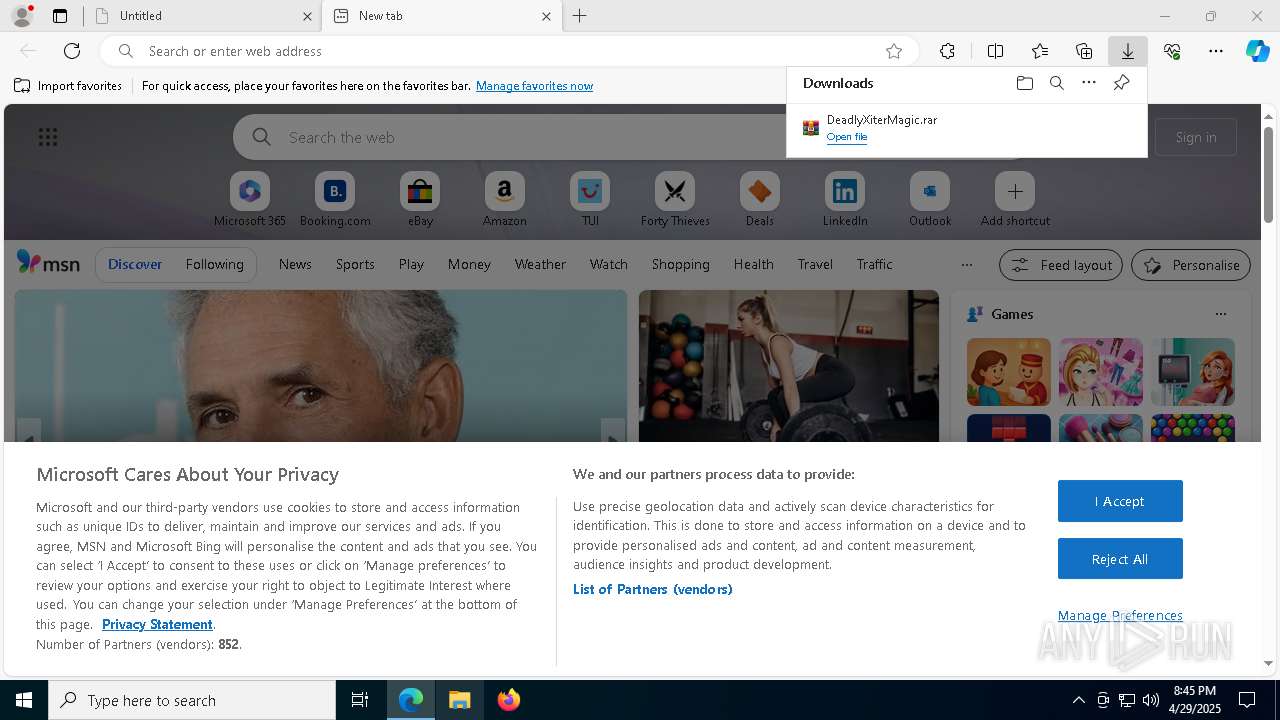
Task: Search downloads with magnifier icon
Action: coord(1056,83)
